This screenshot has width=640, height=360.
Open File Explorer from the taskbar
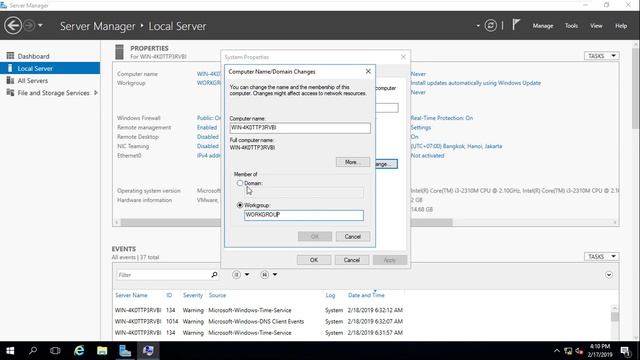pos(102,351)
